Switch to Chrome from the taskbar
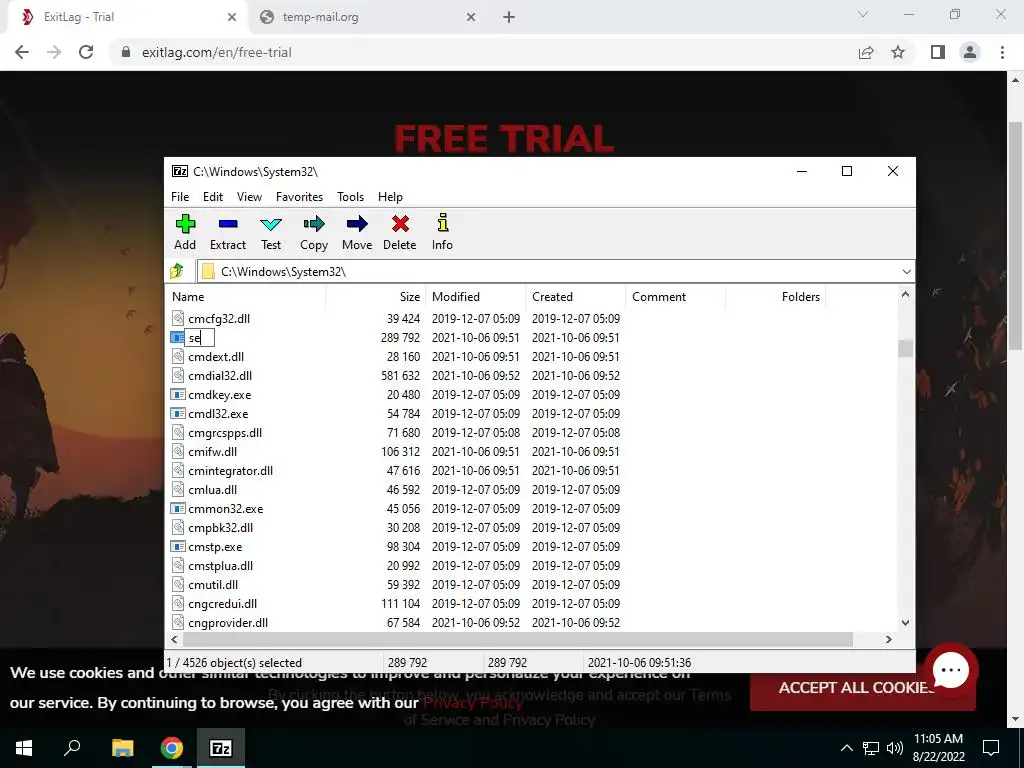The width and height of the screenshot is (1024, 768). (x=172, y=748)
